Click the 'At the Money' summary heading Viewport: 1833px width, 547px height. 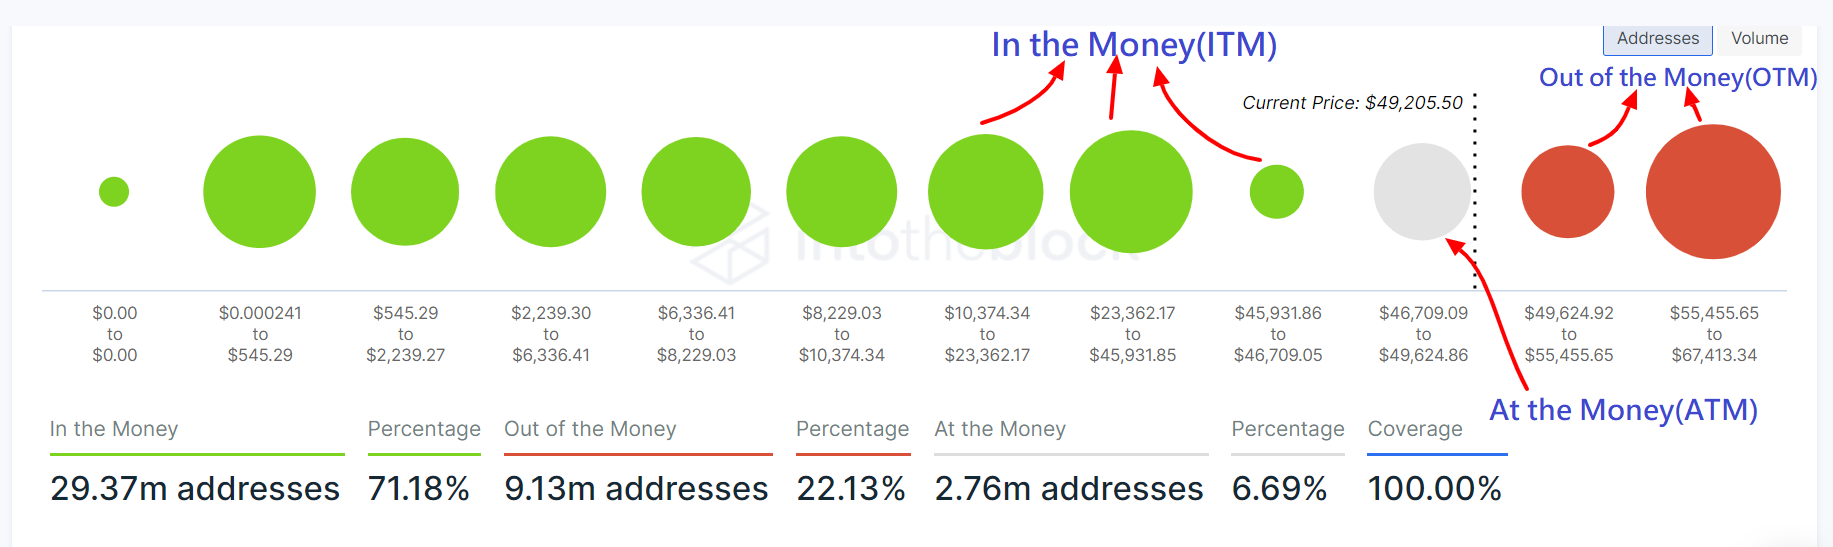1000,429
